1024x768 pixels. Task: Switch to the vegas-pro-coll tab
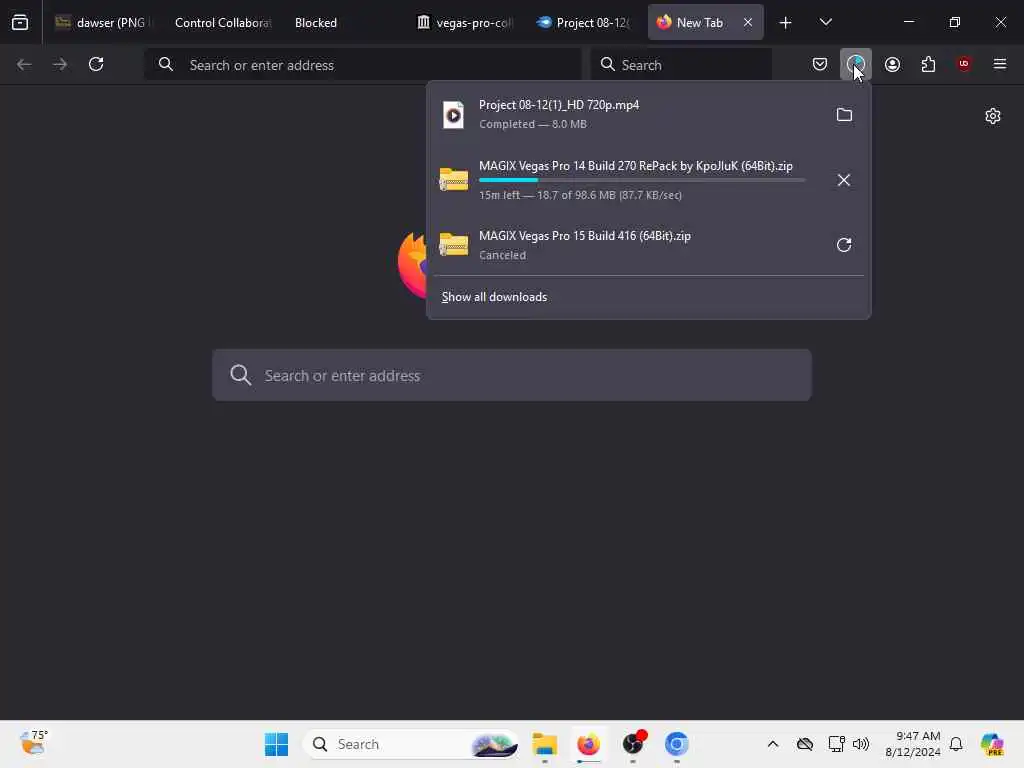[465, 22]
